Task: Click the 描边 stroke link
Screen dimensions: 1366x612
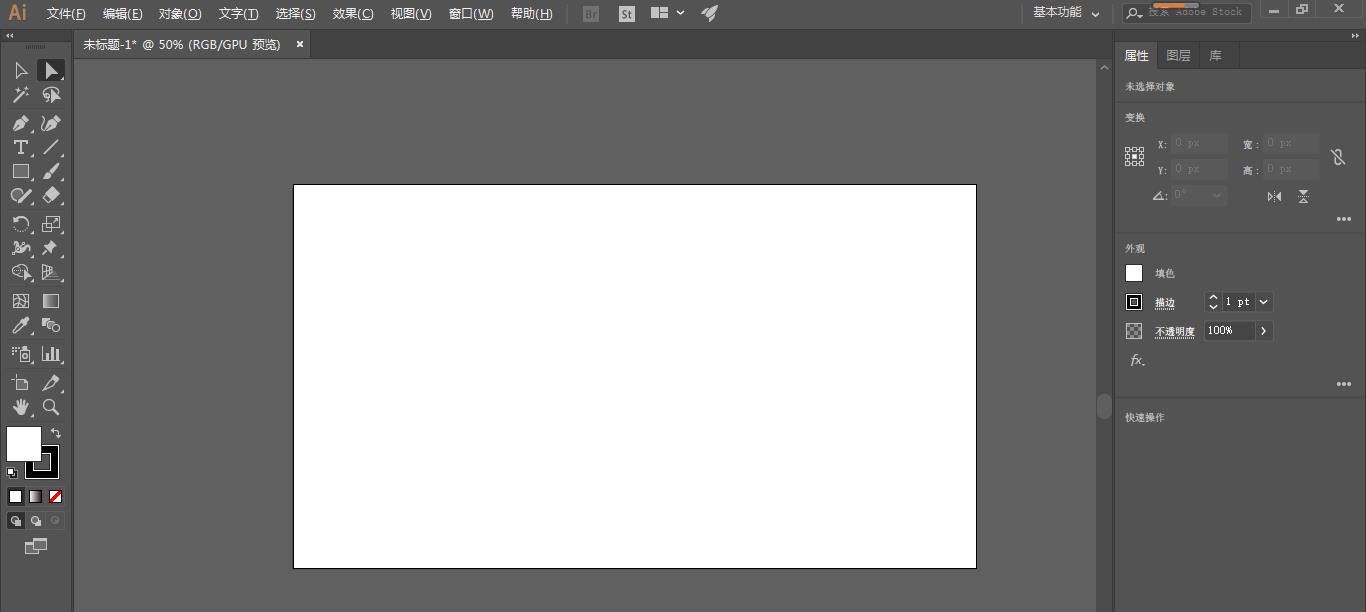Action: pyautogui.click(x=1165, y=303)
